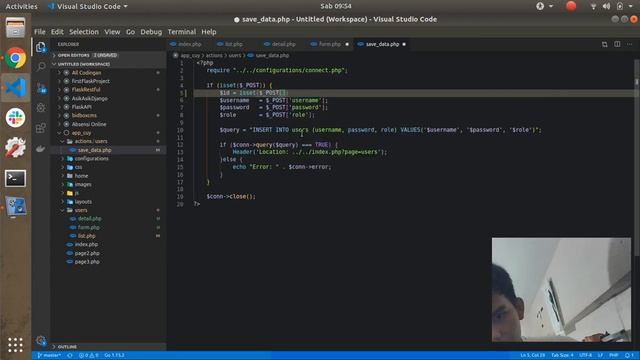Open the View menu

[x=112, y=32]
